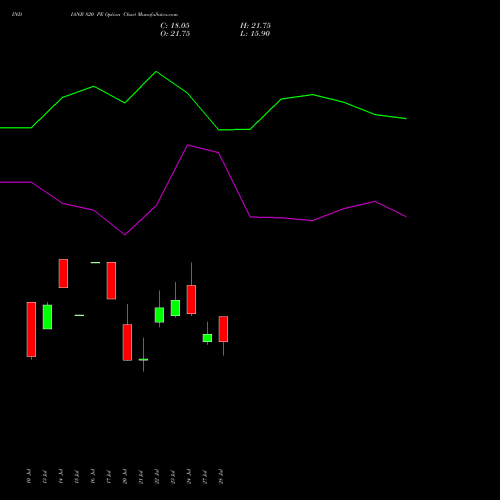Click the low value L: 15.90
Viewport: 500px width, 500px height.
click(255, 34)
